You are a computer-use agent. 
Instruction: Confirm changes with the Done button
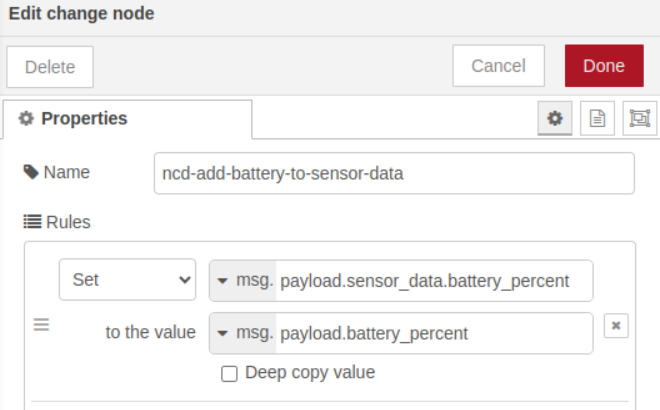pos(603,66)
